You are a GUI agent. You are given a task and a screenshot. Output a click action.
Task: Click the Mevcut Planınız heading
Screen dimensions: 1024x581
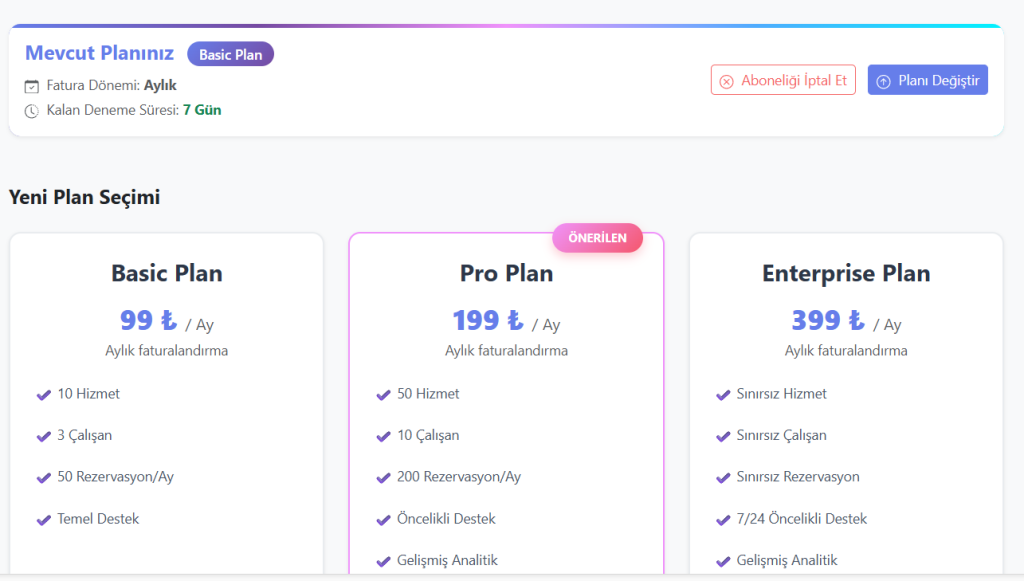(x=99, y=53)
